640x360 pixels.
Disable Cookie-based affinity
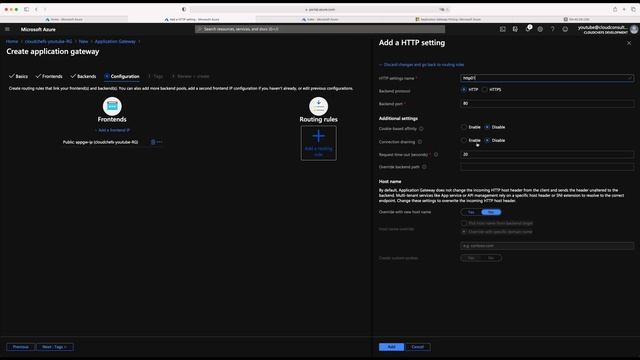point(487,127)
